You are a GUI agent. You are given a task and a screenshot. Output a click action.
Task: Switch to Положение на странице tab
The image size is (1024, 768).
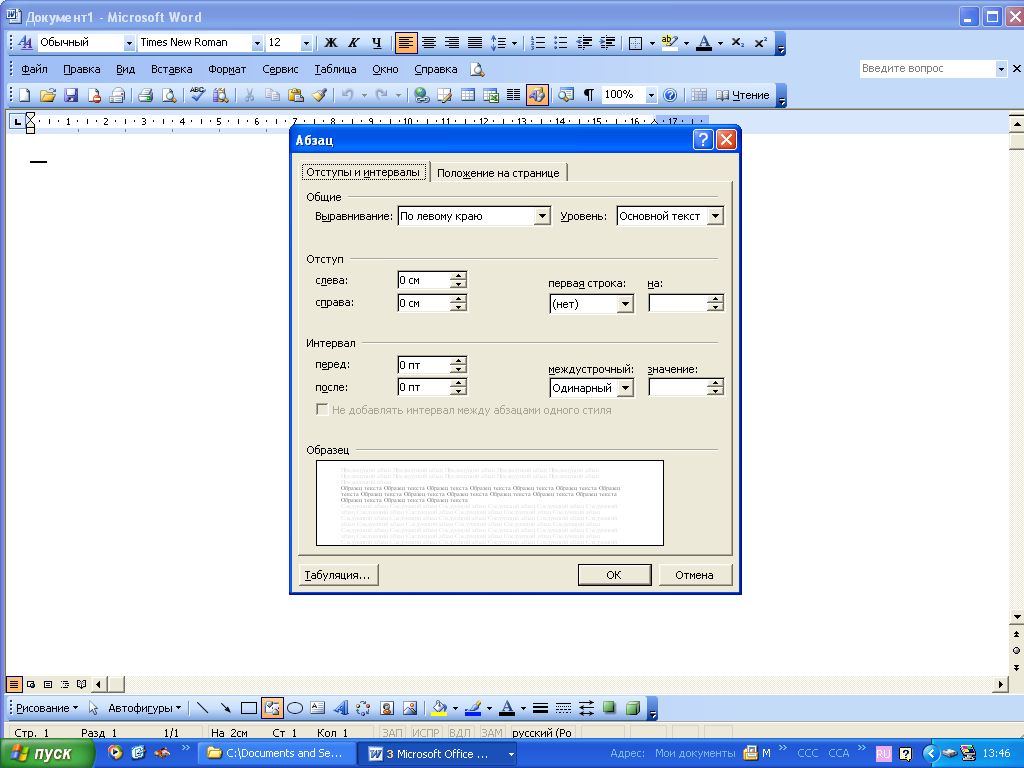click(x=498, y=173)
